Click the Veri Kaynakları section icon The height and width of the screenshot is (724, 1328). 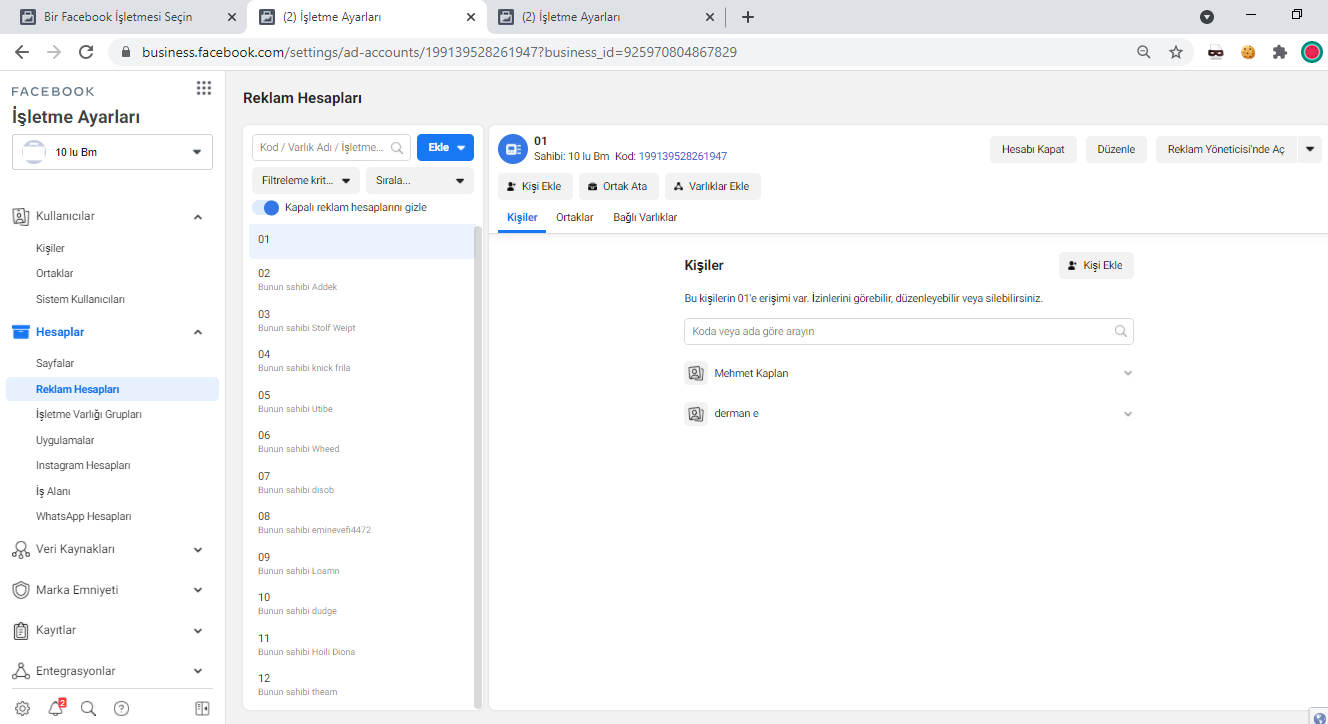20,549
